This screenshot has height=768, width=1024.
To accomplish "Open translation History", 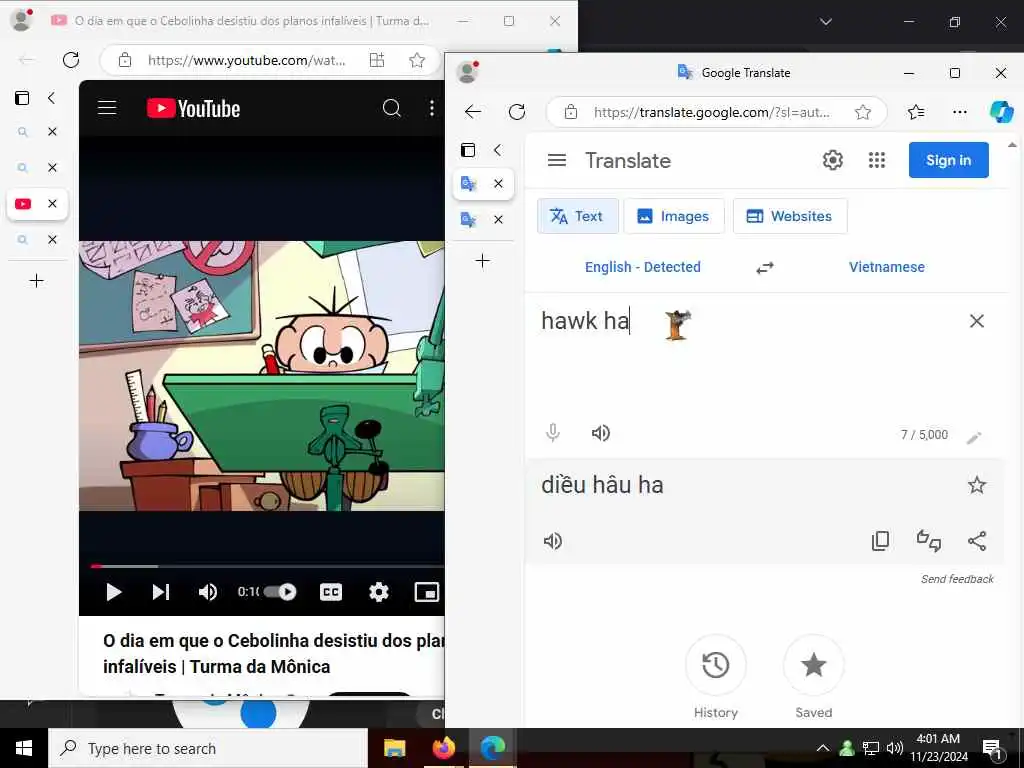I will click(716, 665).
